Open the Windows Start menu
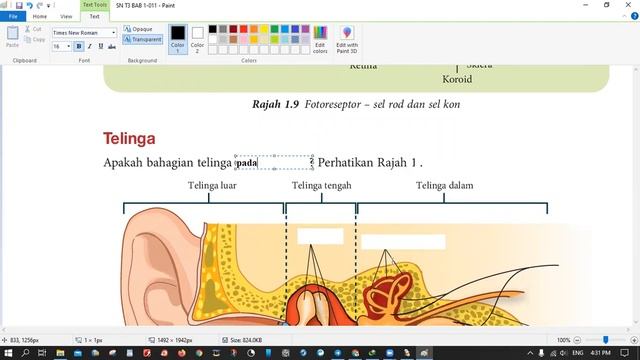640x360 pixels. click(x=8, y=353)
